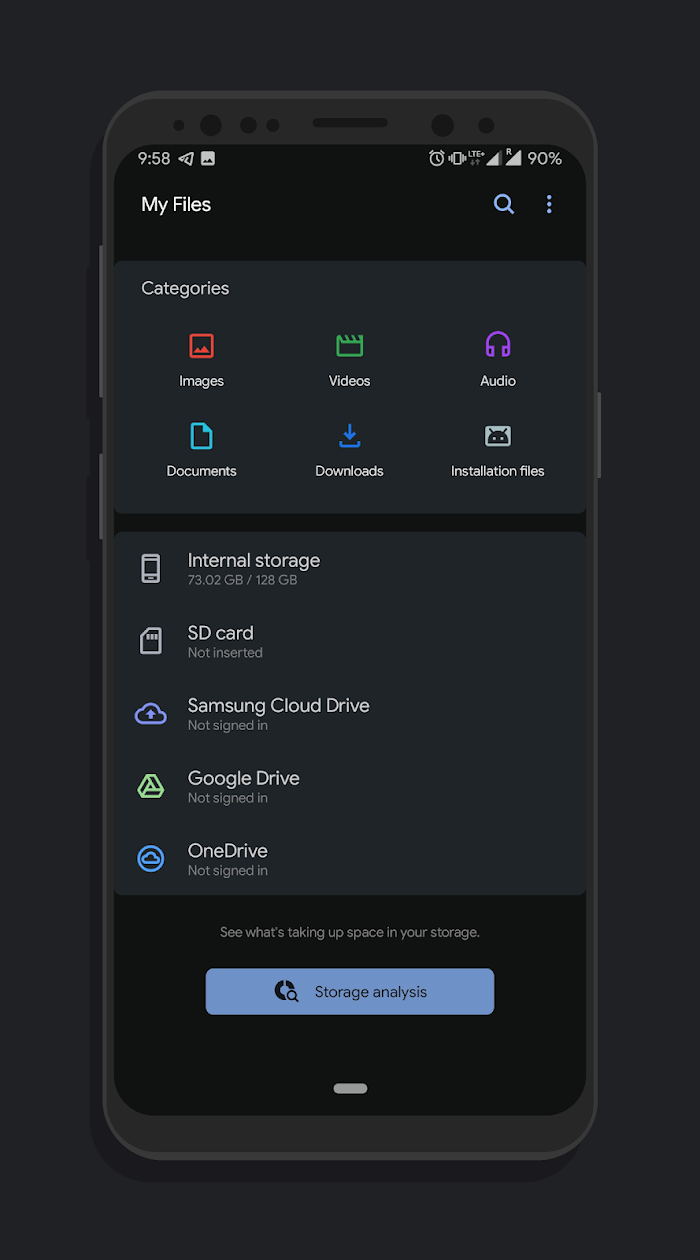The image size is (700, 1260).
Task: Select the Samsung Cloud Drive label
Action: click(x=279, y=705)
